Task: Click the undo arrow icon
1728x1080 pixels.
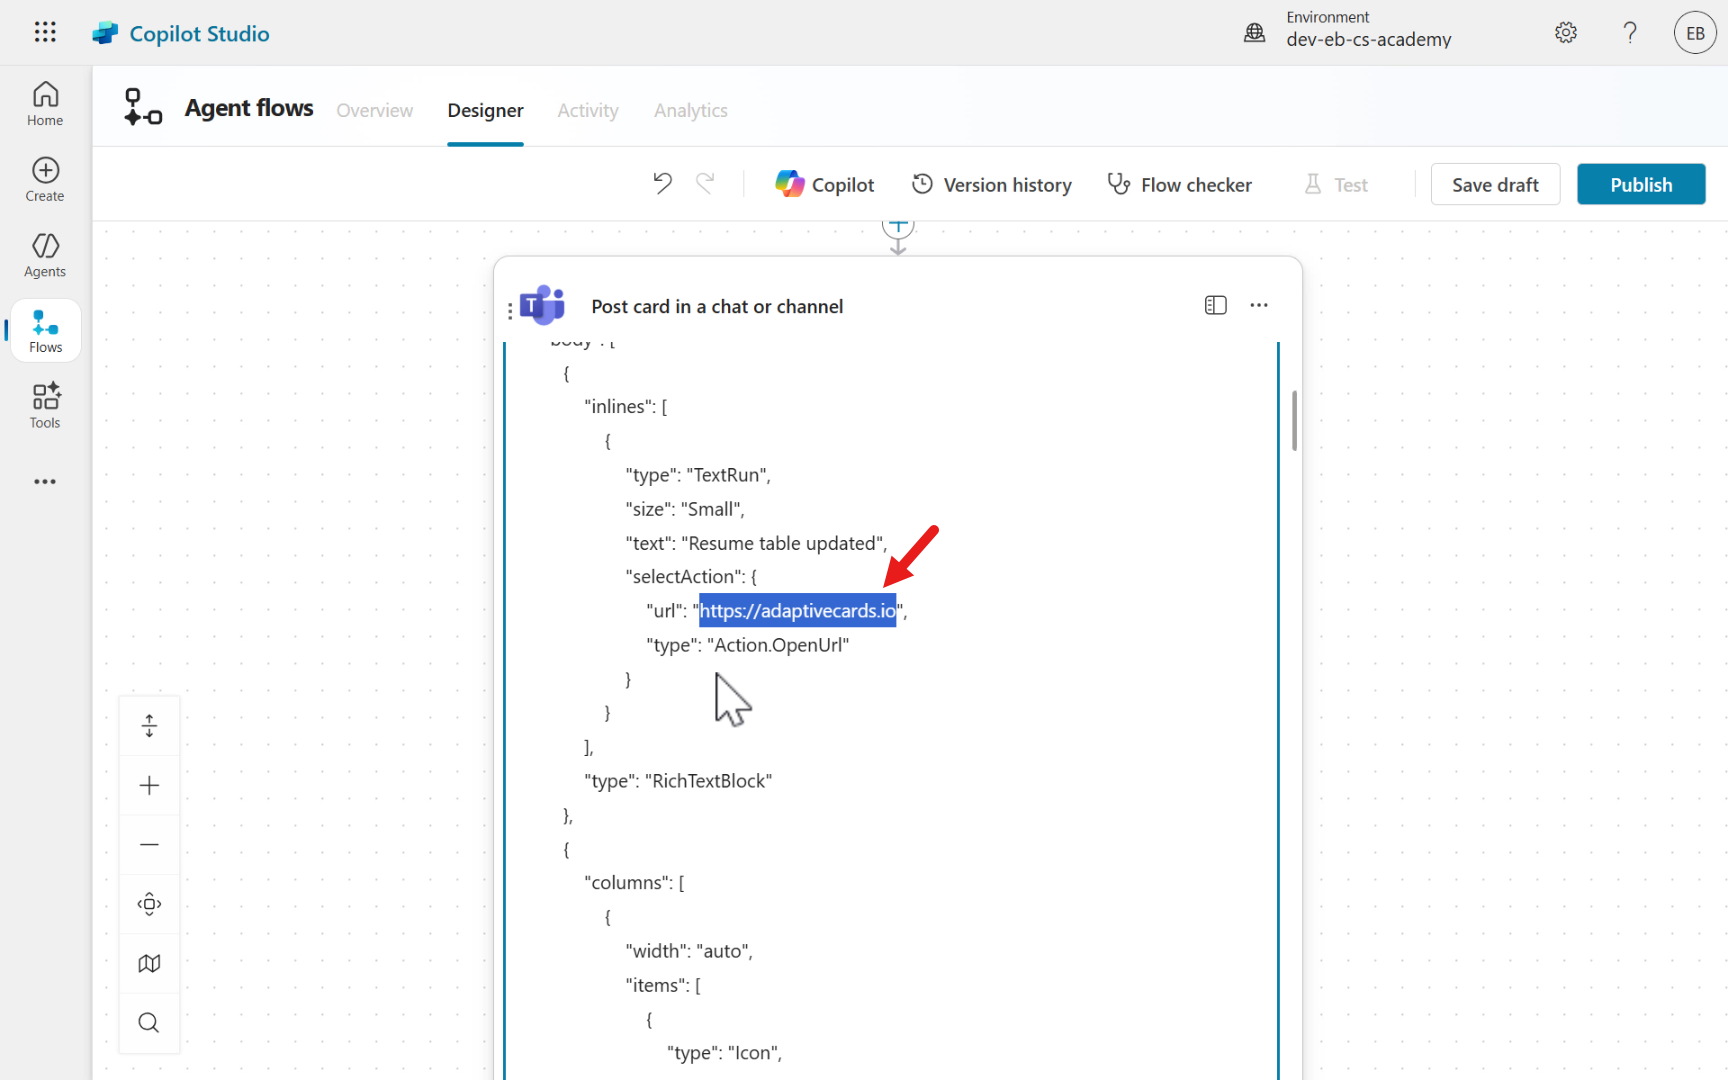Action: click(662, 184)
